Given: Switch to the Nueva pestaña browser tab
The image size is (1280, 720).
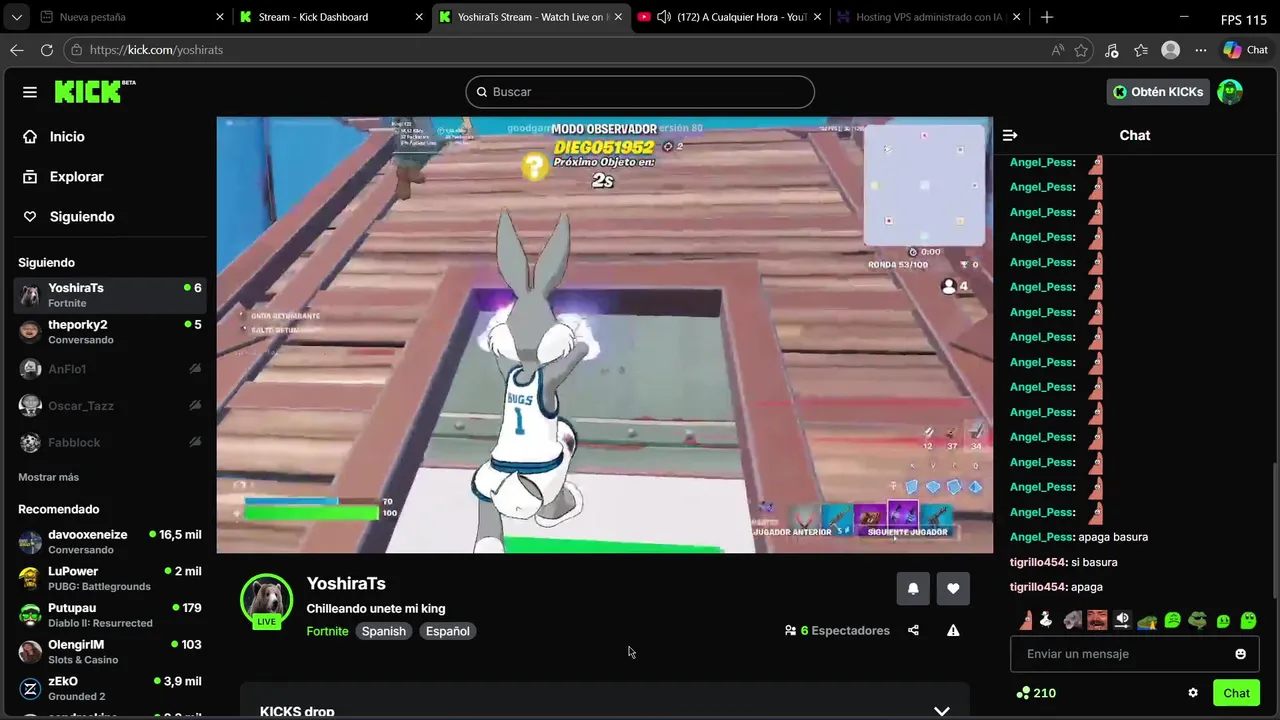Looking at the screenshot, I should pos(130,17).
